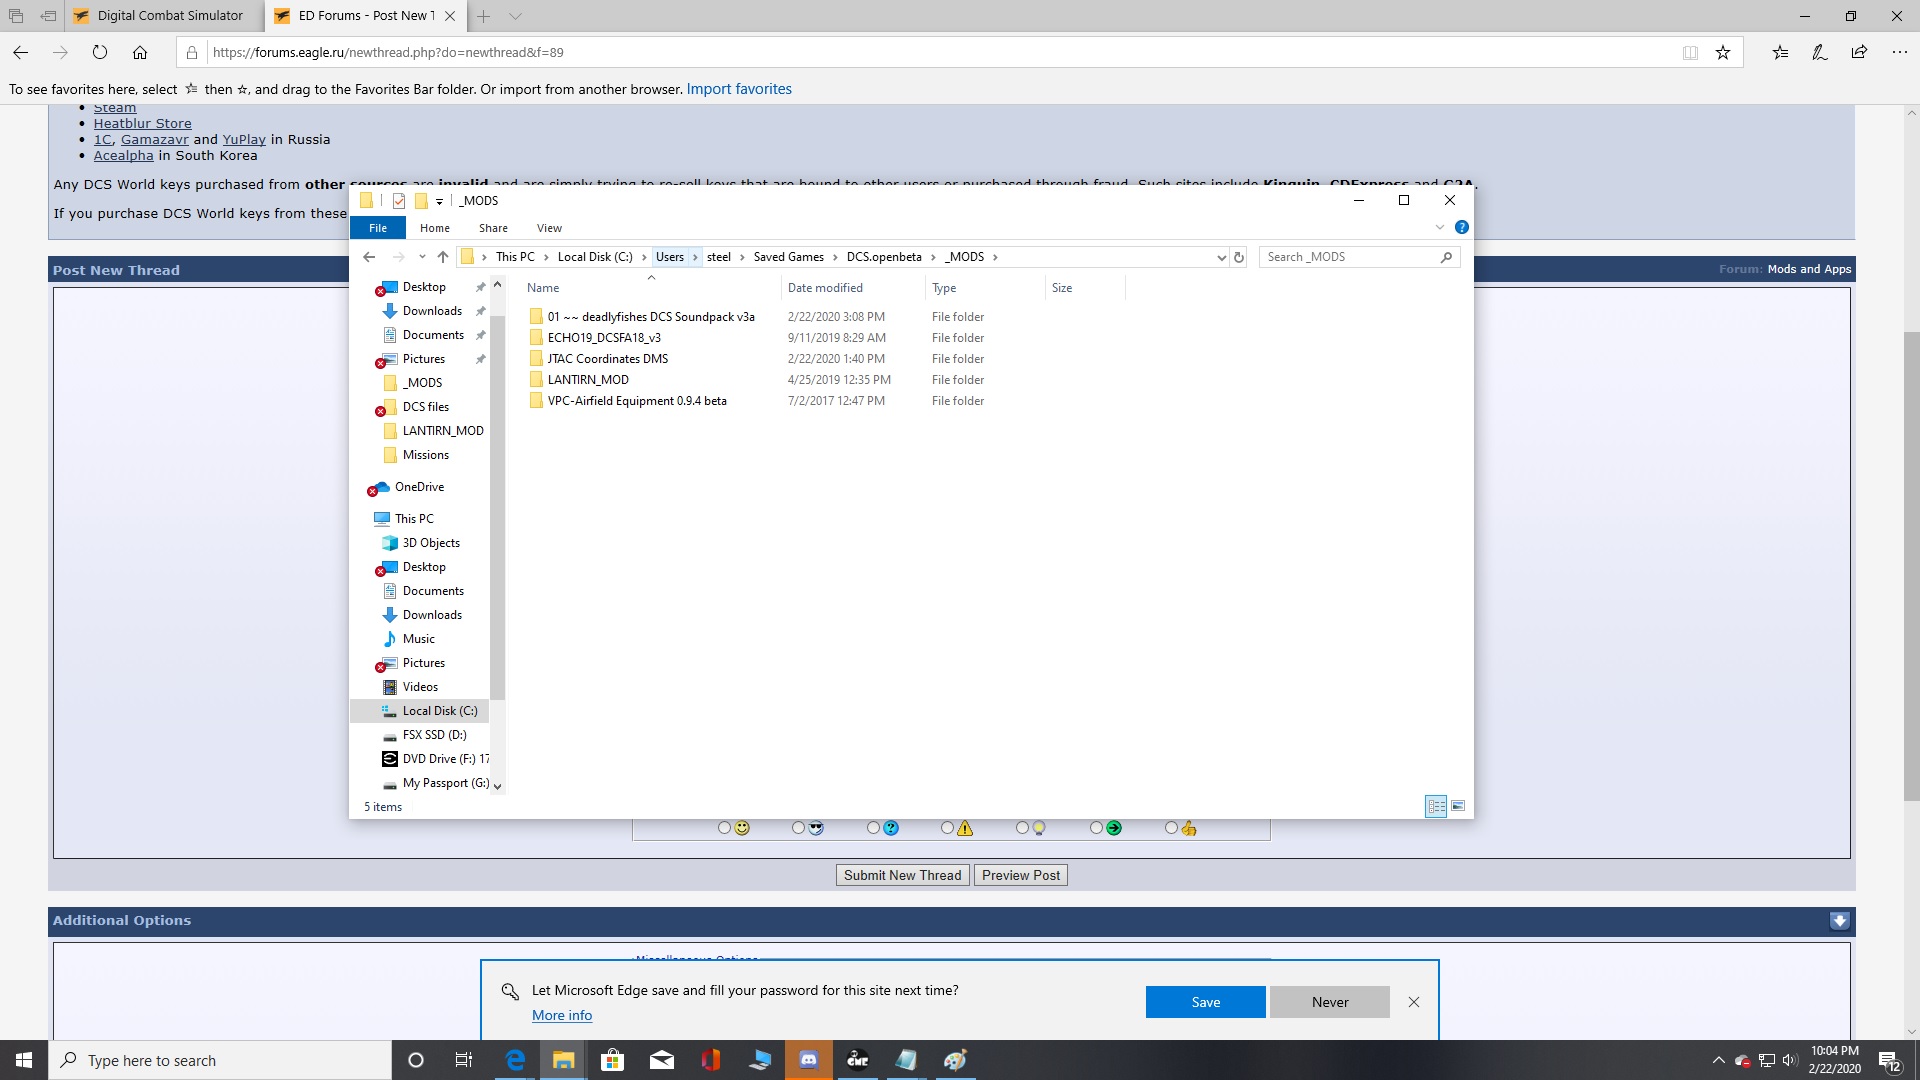The height and width of the screenshot is (1080, 1920).
Task: Open recent locations dropdown in Explorer
Action: tap(422, 257)
